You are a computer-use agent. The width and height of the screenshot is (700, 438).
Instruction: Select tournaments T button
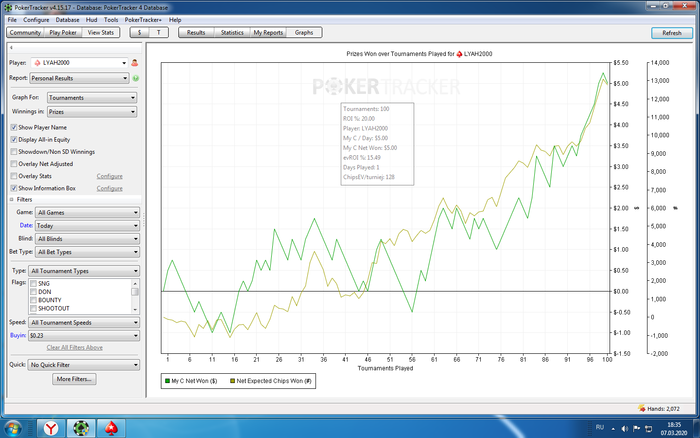point(158,33)
